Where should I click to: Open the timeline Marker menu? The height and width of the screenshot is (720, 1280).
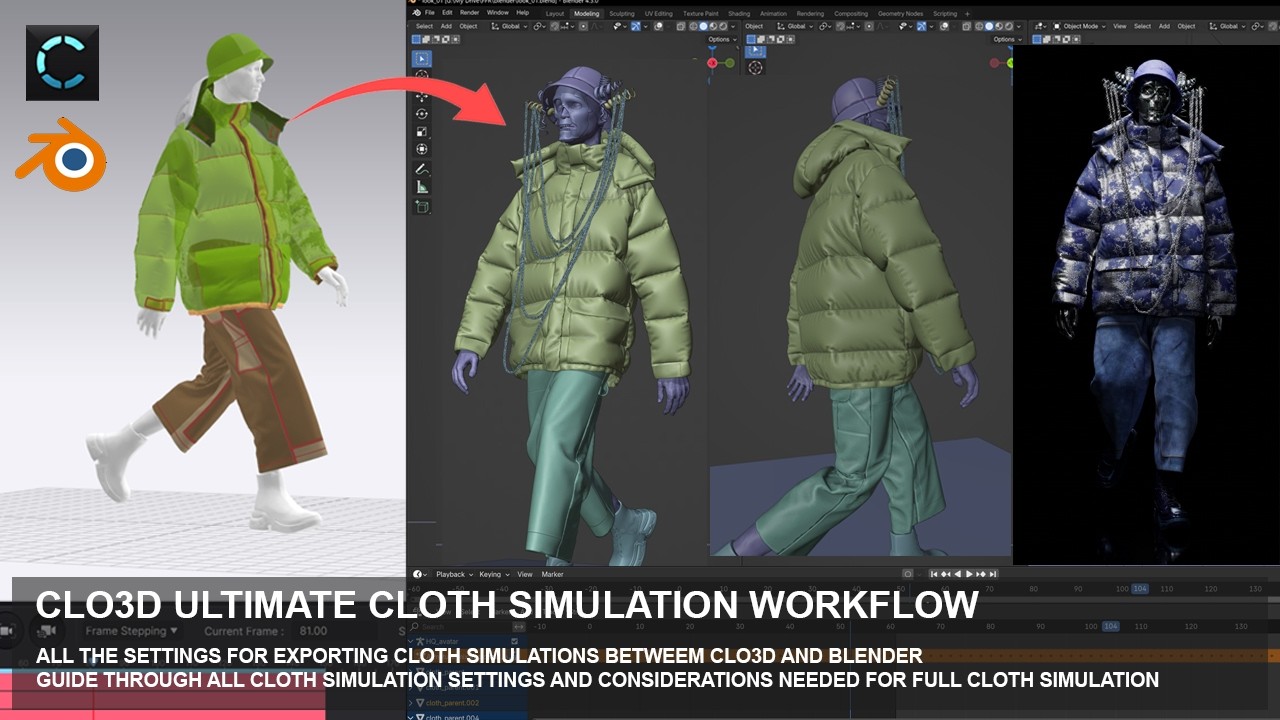coord(553,574)
